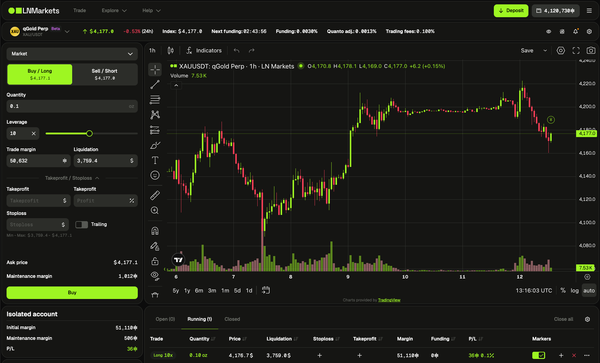Open the go-to-date calendar icon

pyautogui.click(x=266, y=290)
